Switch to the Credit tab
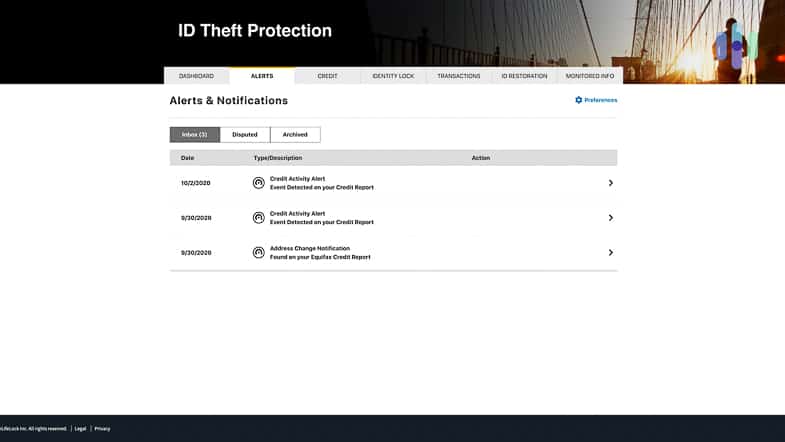 (327, 76)
